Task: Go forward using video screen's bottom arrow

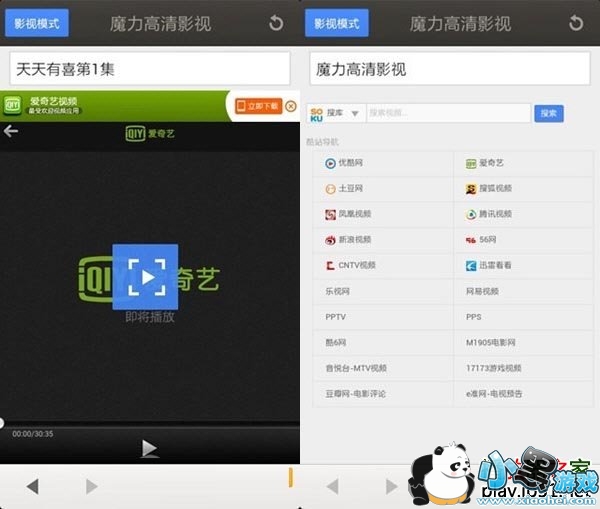Action: (x=92, y=486)
